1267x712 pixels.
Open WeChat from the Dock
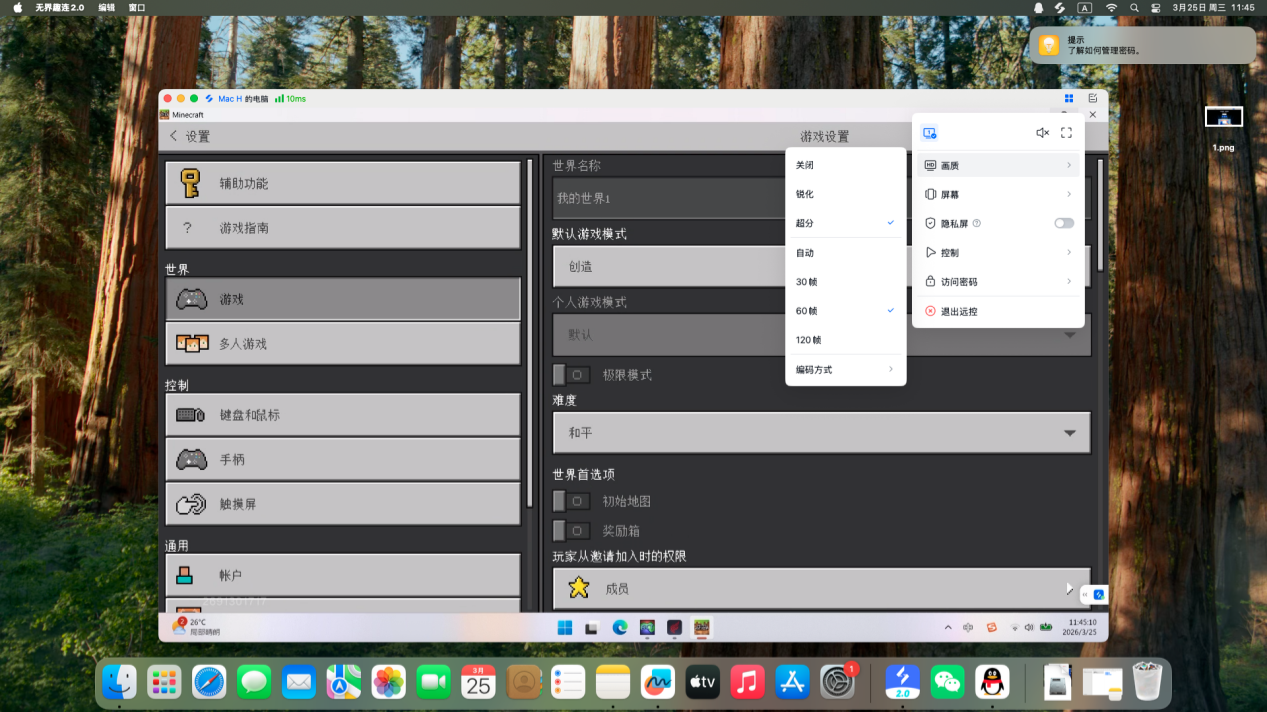click(x=947, y=681)
